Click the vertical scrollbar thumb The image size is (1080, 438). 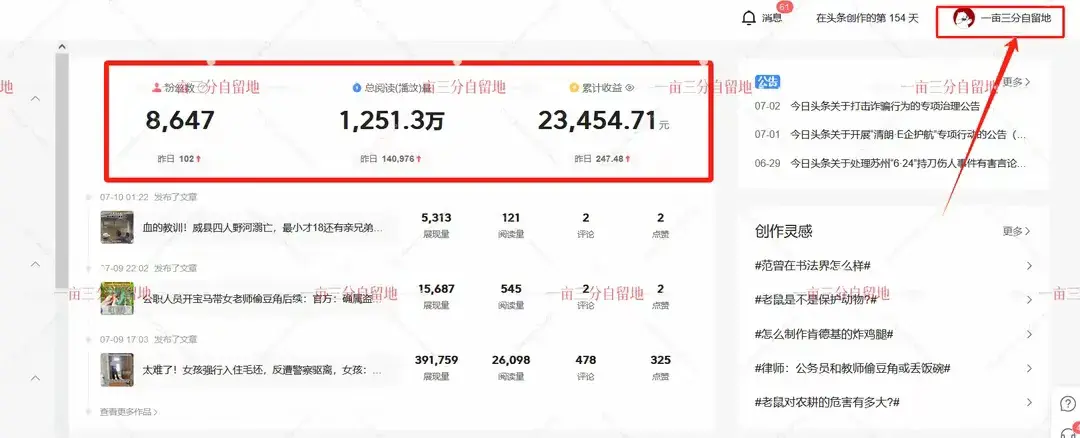62,169
